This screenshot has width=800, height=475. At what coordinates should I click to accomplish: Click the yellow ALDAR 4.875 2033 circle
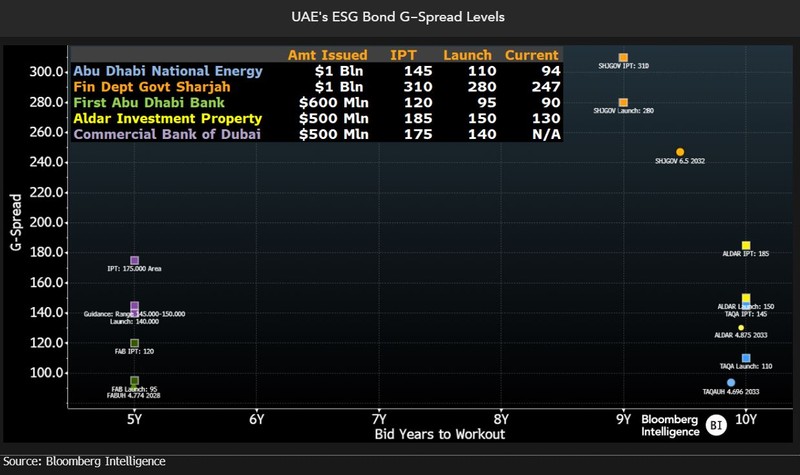click(741, 328)
